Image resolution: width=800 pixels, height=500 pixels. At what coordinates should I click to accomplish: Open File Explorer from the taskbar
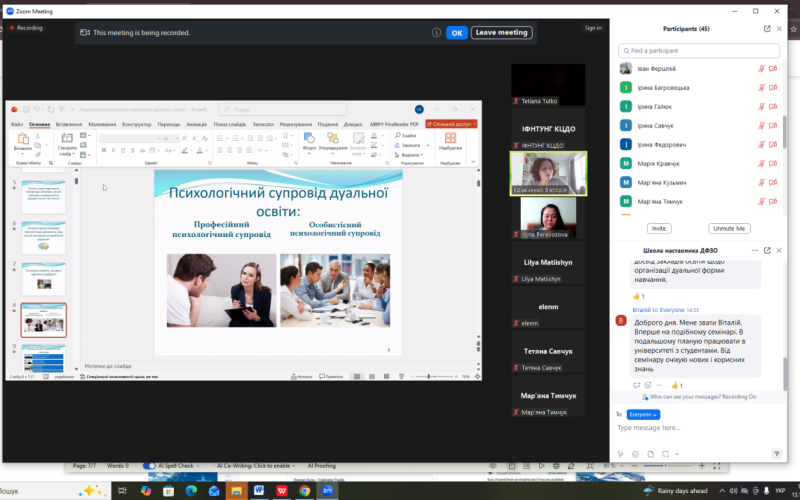[x=236, y=491]
